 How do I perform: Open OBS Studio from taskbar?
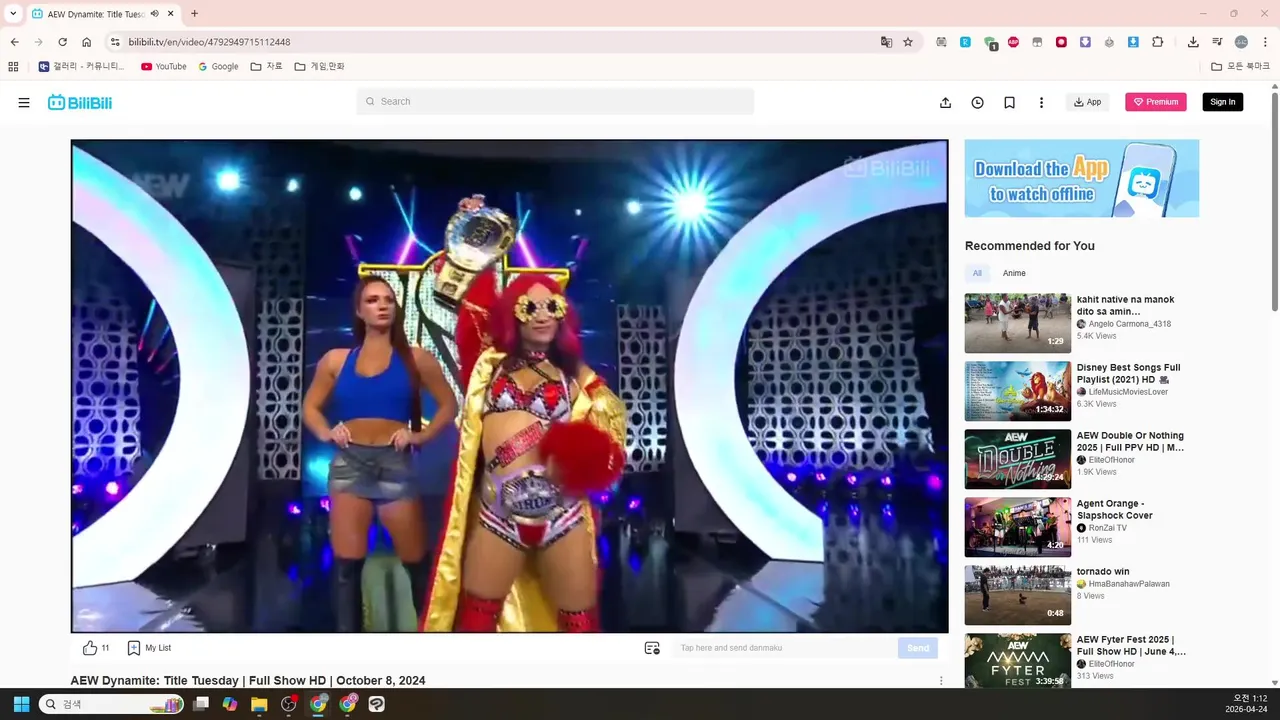tap(289, 704)
